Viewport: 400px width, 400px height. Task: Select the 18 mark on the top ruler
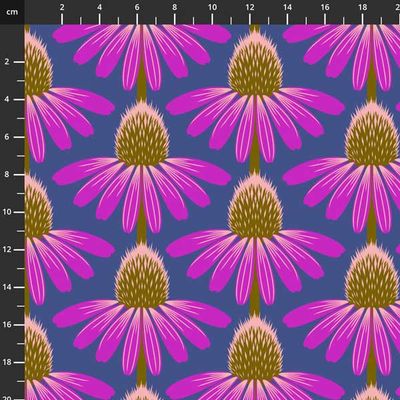pyautogui.click(x=363, y=8)
